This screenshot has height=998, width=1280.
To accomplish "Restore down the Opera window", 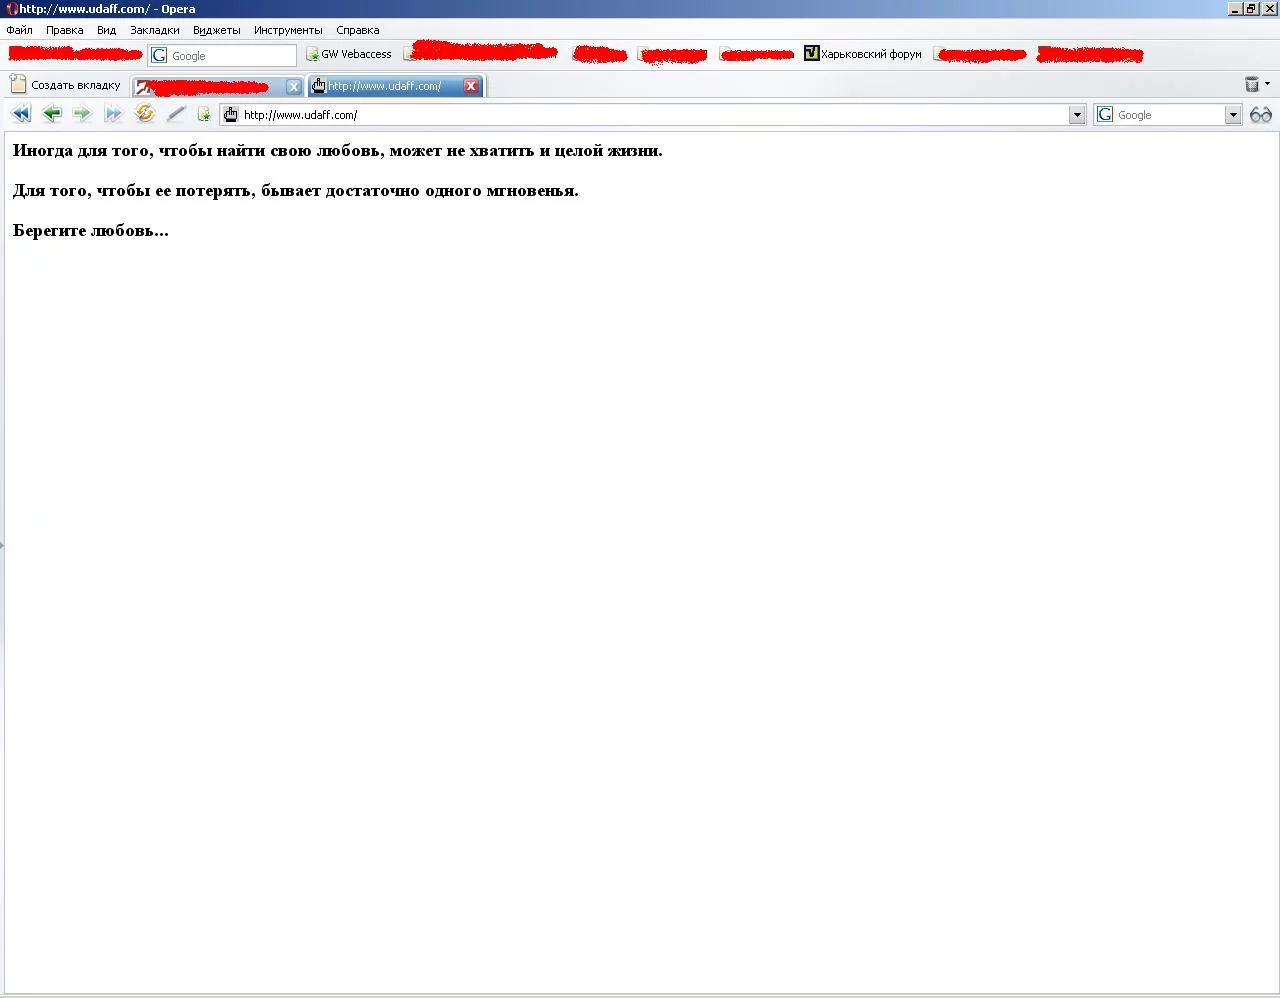I will point(1251,9).
